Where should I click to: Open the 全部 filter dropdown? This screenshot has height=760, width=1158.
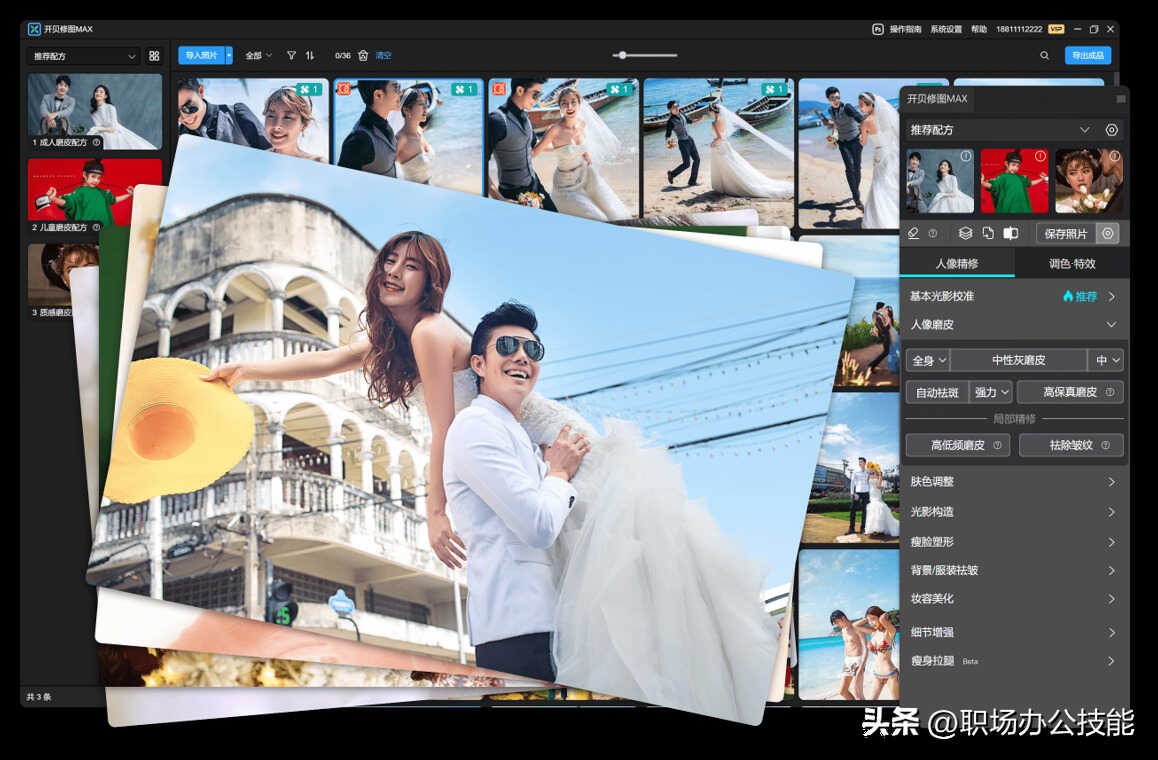258,55
